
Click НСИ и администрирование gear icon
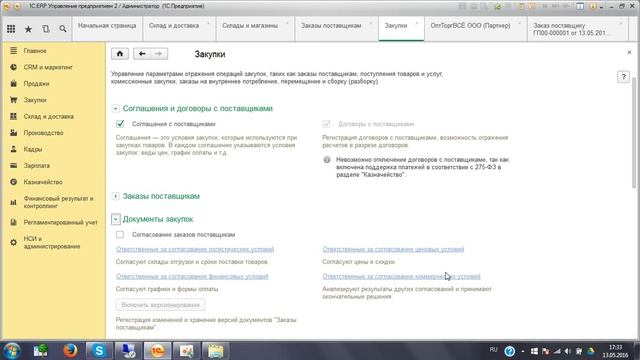coord(13,242)
